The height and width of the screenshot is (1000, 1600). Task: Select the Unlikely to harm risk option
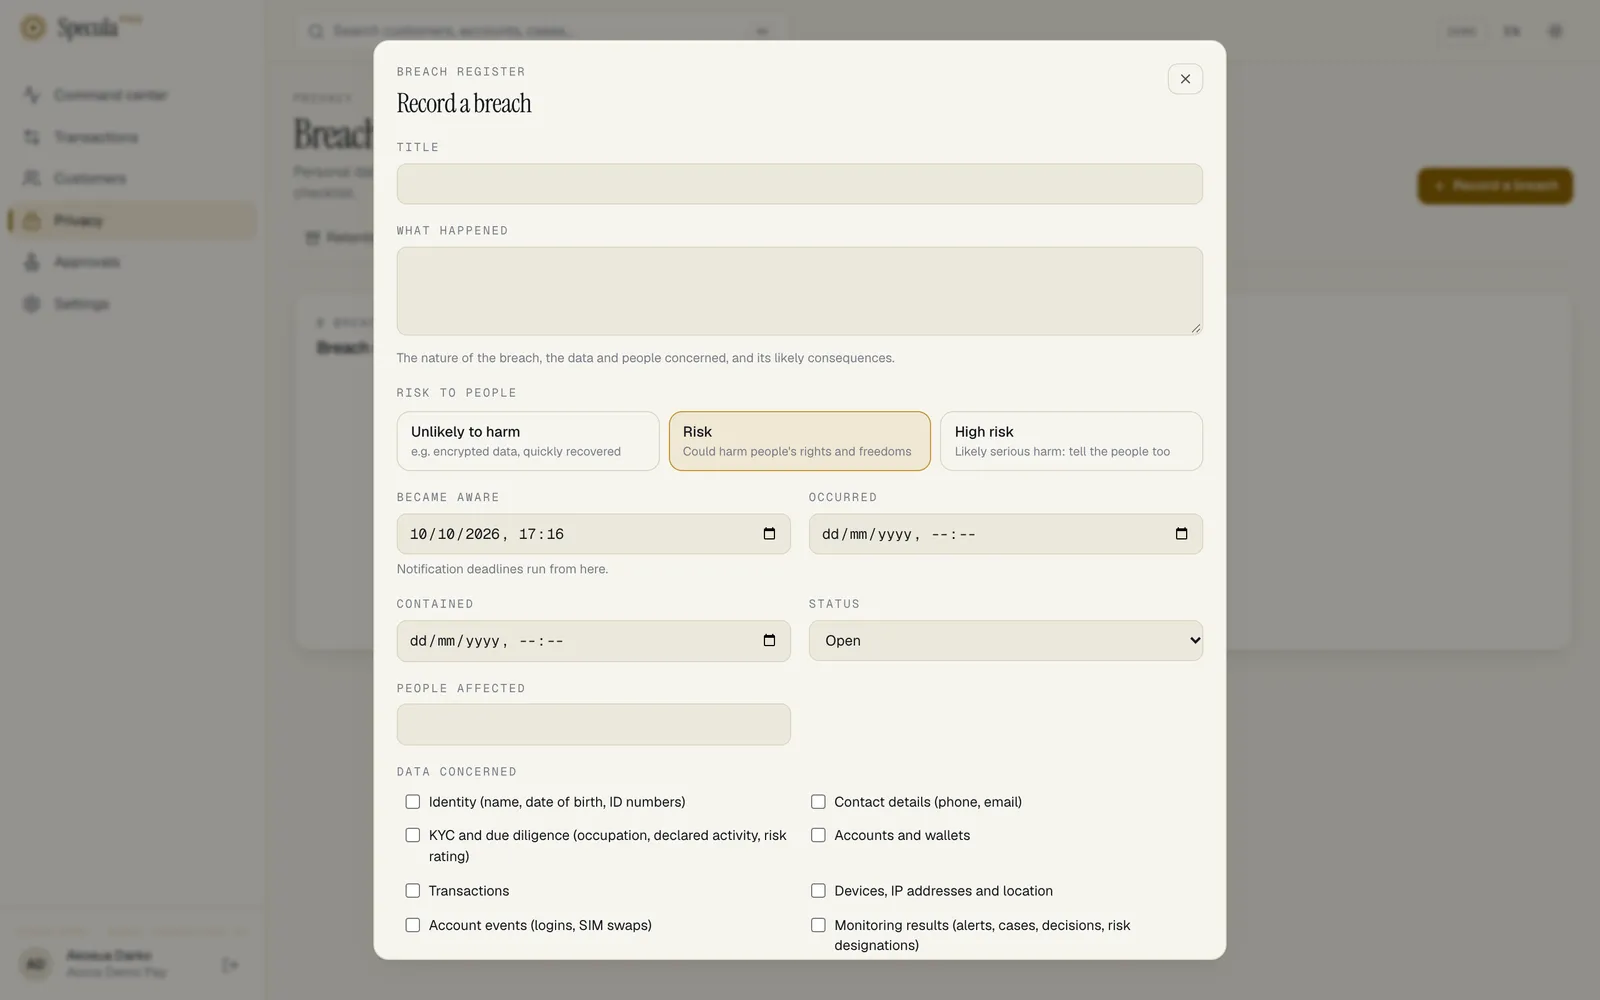528,441
